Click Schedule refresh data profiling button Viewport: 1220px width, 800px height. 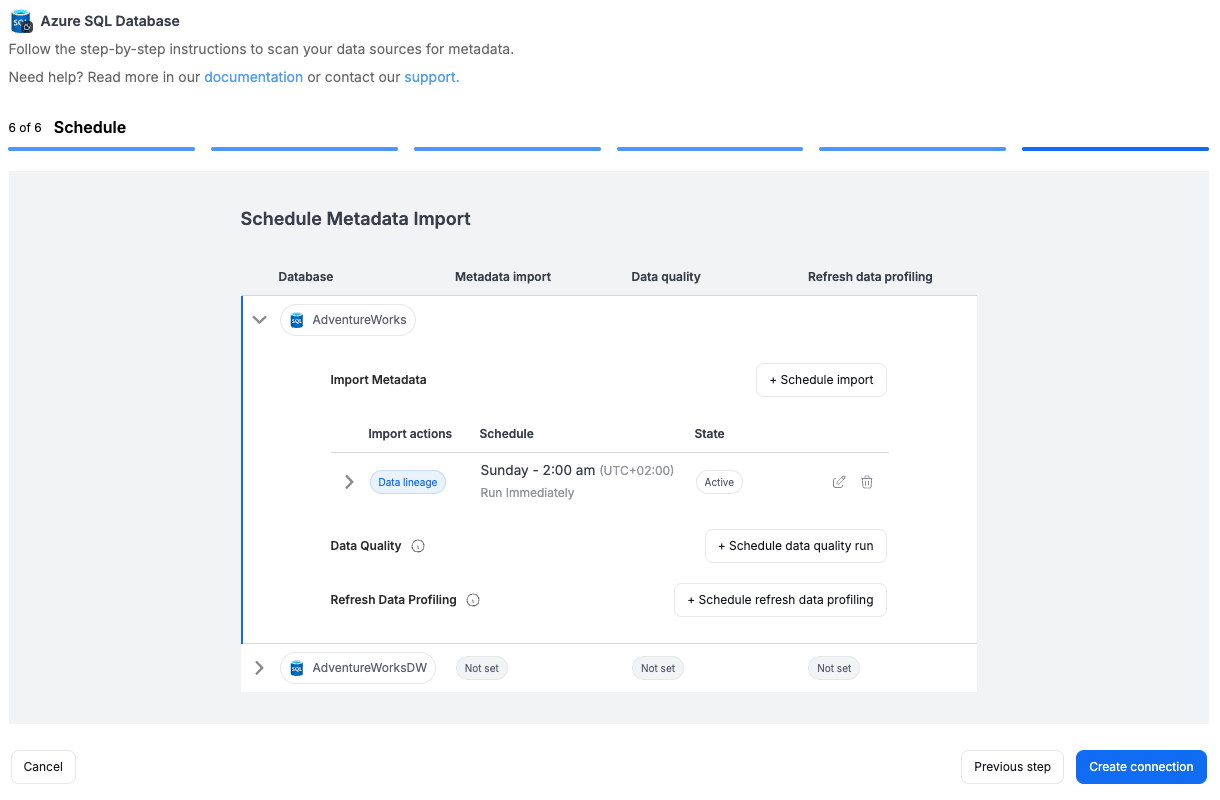point(780,600)
